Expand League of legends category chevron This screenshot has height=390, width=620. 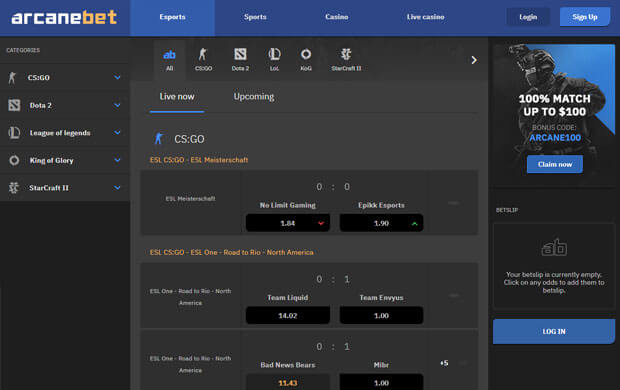117,133
